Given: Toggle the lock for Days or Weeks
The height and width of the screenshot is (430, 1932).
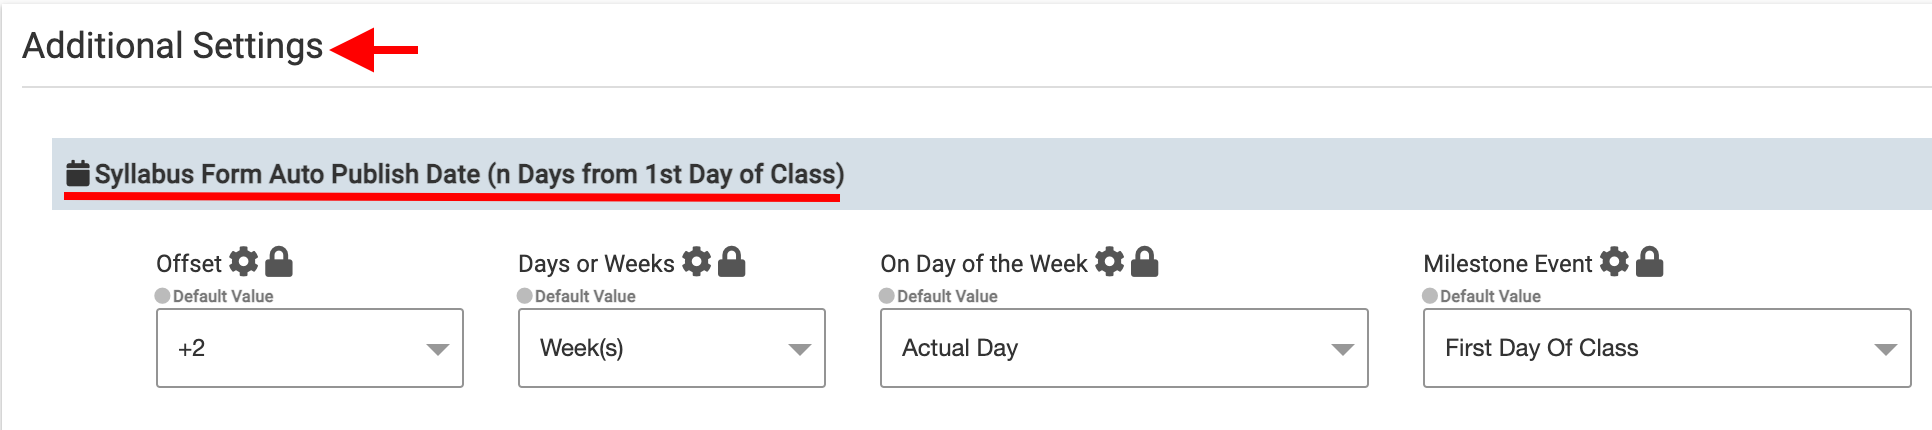Looking at the screenshot, I should [x=732, y=262].
